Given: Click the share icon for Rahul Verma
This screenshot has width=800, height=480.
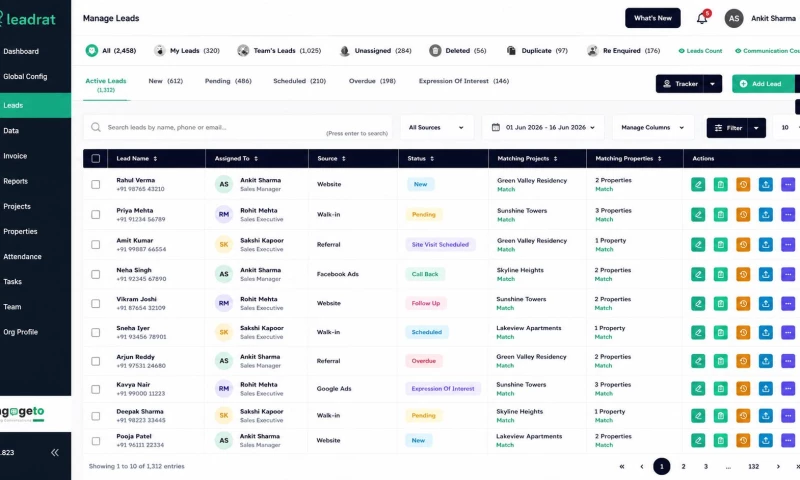Looking at the screenshot, I should click(766, 185).
